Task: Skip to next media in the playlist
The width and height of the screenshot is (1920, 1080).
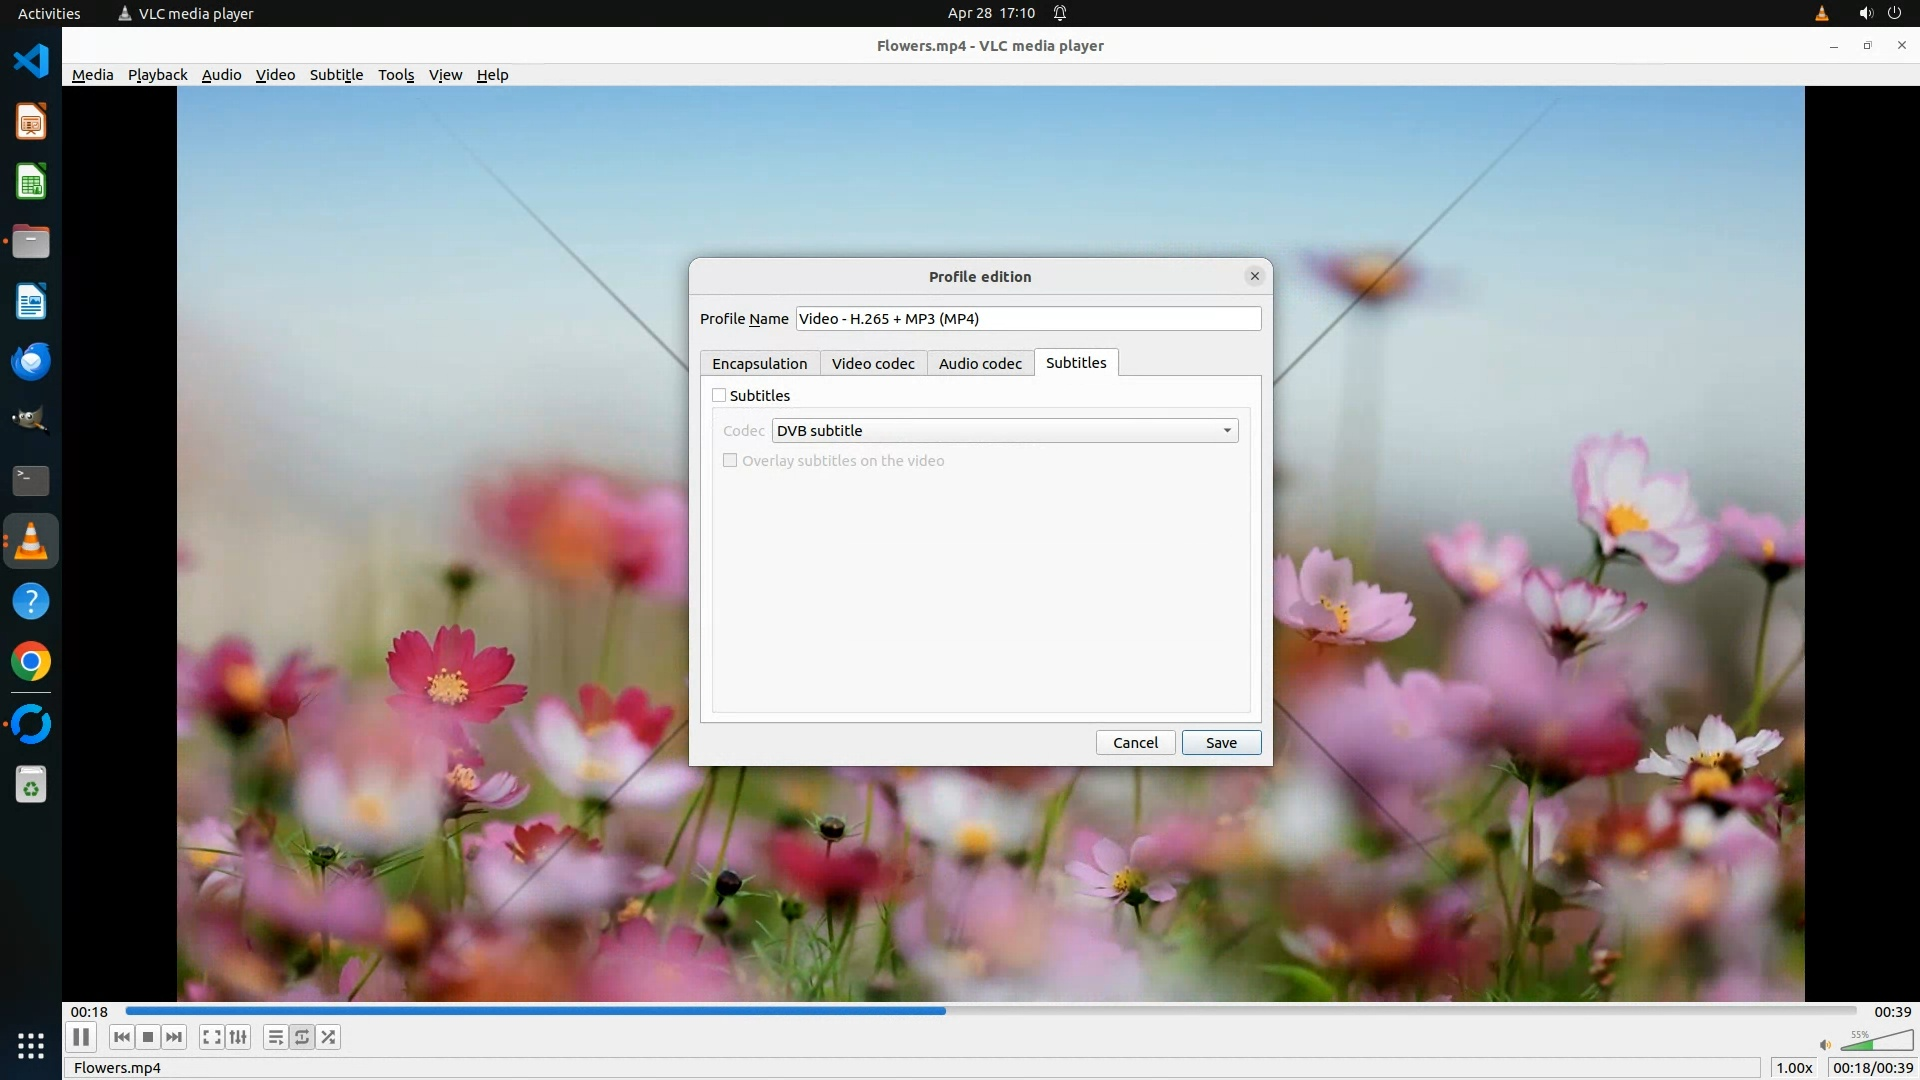Action: [174, 1037]
